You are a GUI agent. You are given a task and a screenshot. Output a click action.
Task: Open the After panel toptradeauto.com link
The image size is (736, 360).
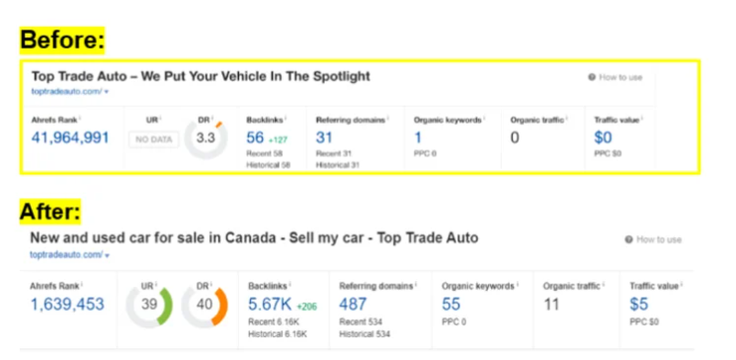(66, 255)
